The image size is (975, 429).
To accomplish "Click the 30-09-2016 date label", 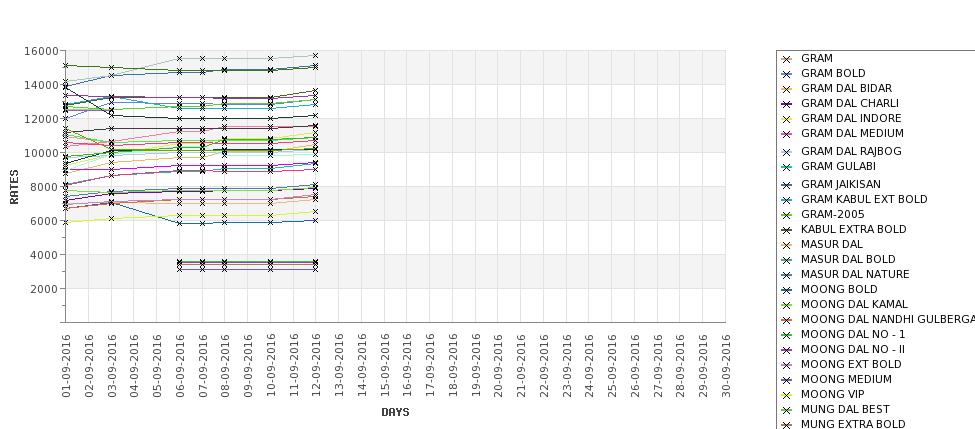I will pos(725,366).
